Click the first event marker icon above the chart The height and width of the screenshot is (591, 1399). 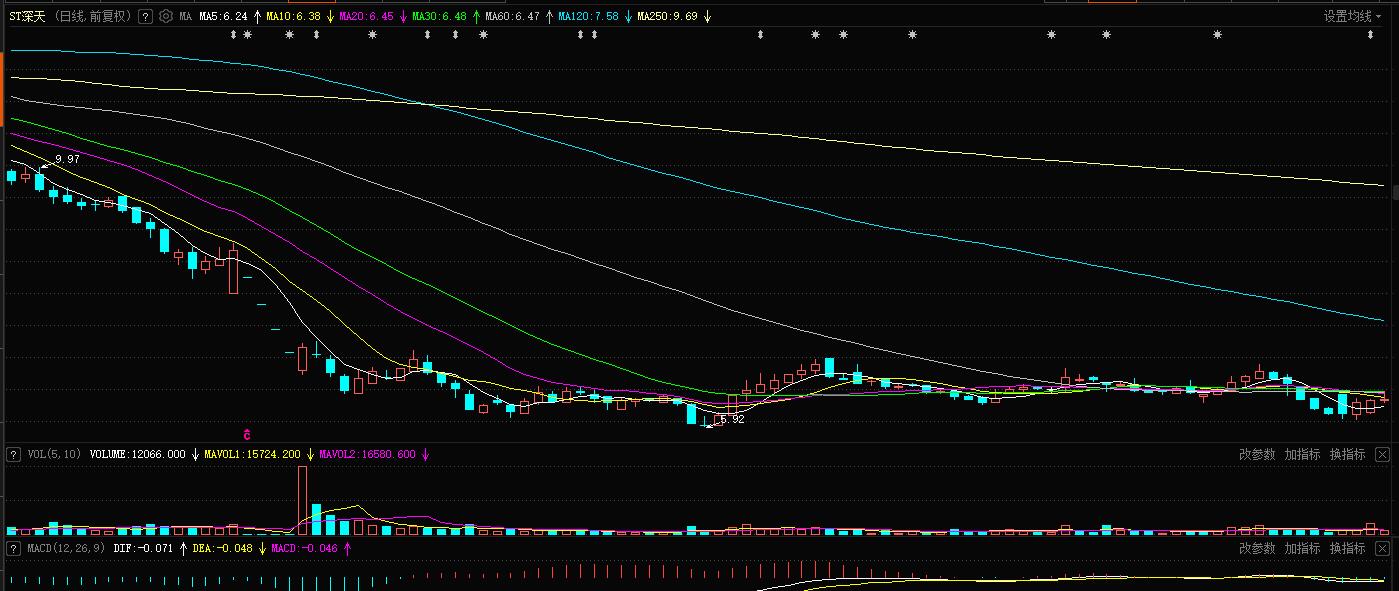(x=234, y=35)
